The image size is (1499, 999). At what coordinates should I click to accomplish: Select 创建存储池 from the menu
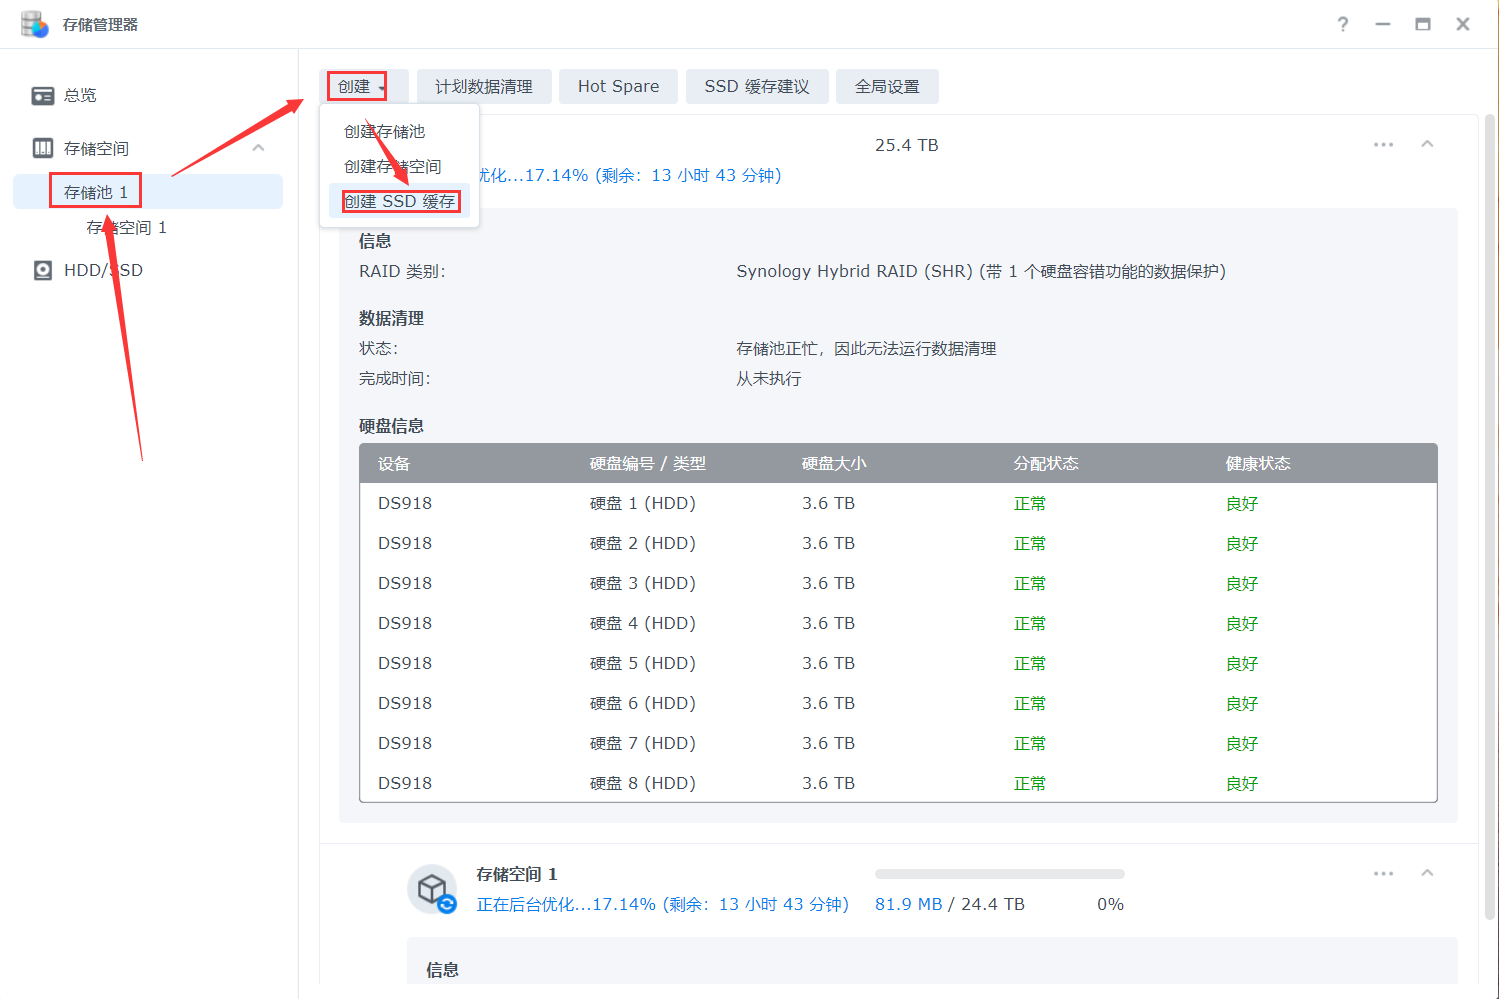tap(385, 132)
